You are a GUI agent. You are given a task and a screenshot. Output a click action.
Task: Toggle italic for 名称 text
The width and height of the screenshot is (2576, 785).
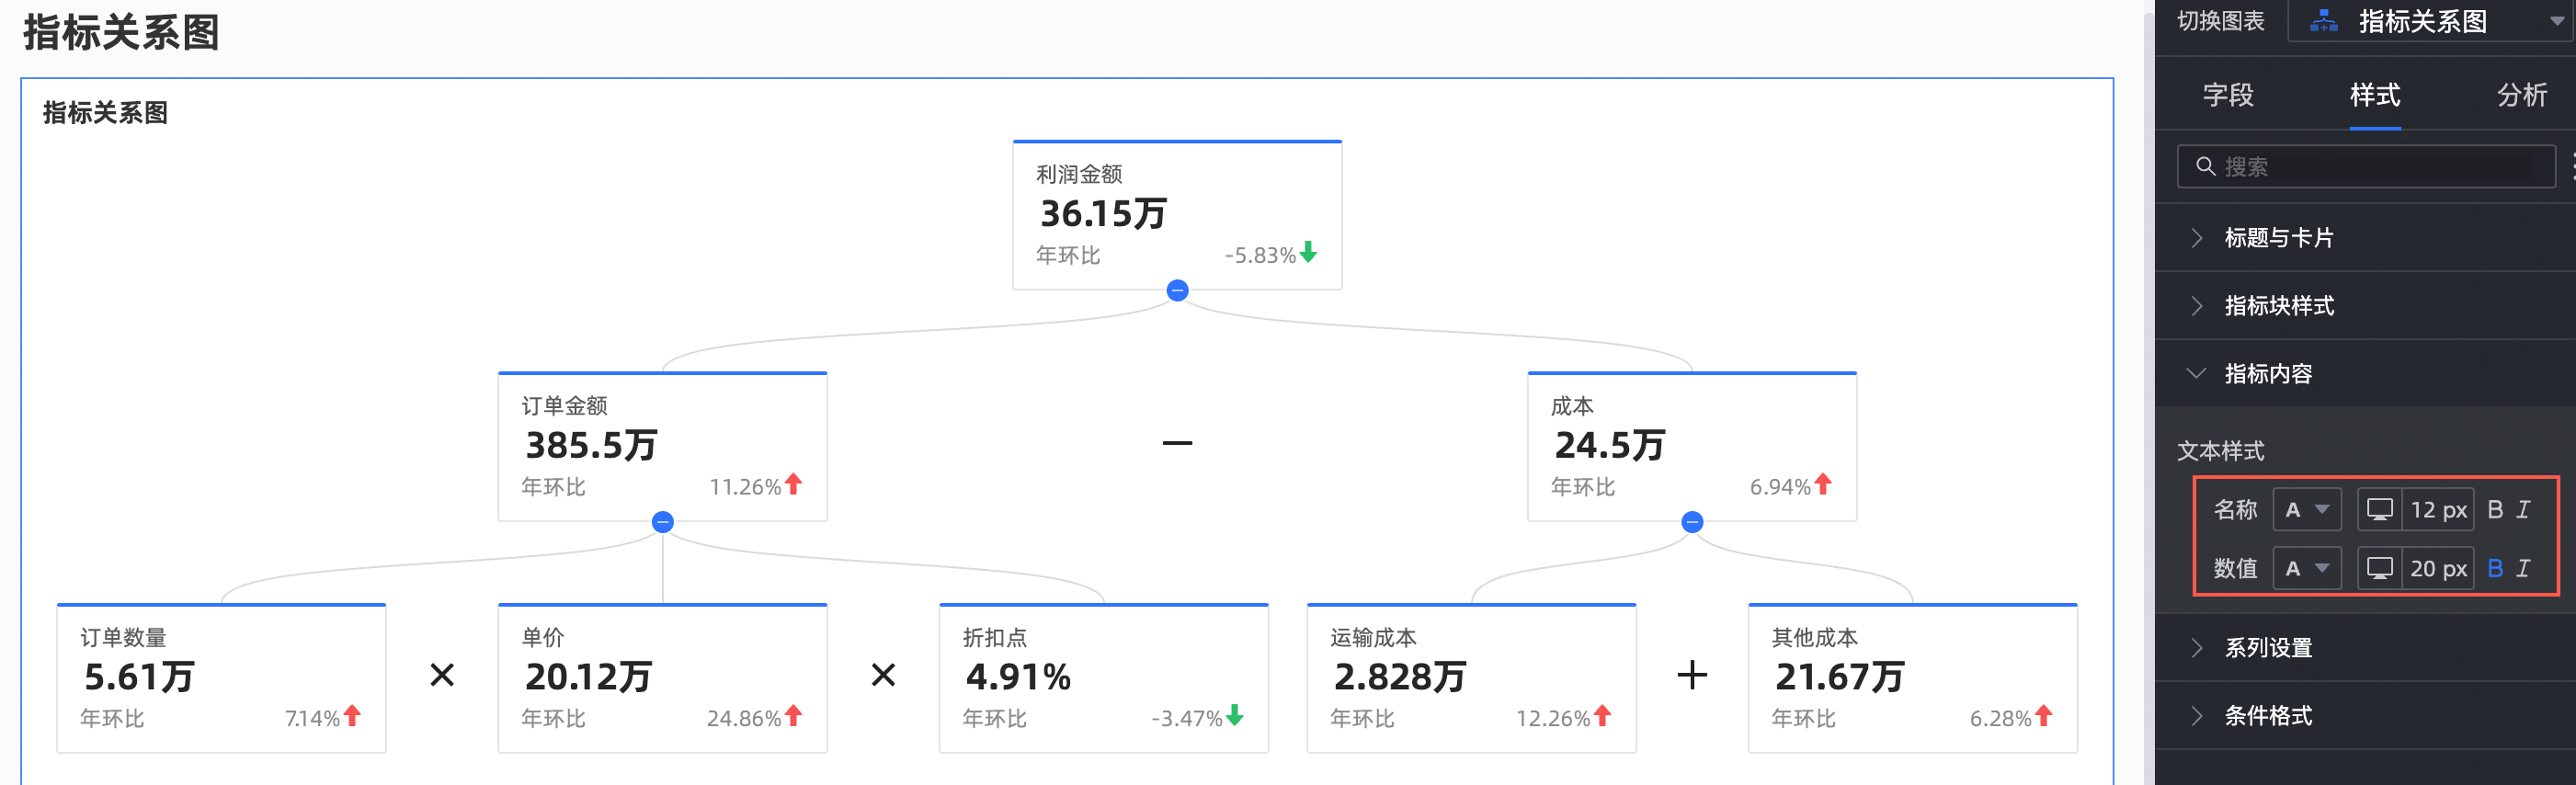(x=2523, y=510)
